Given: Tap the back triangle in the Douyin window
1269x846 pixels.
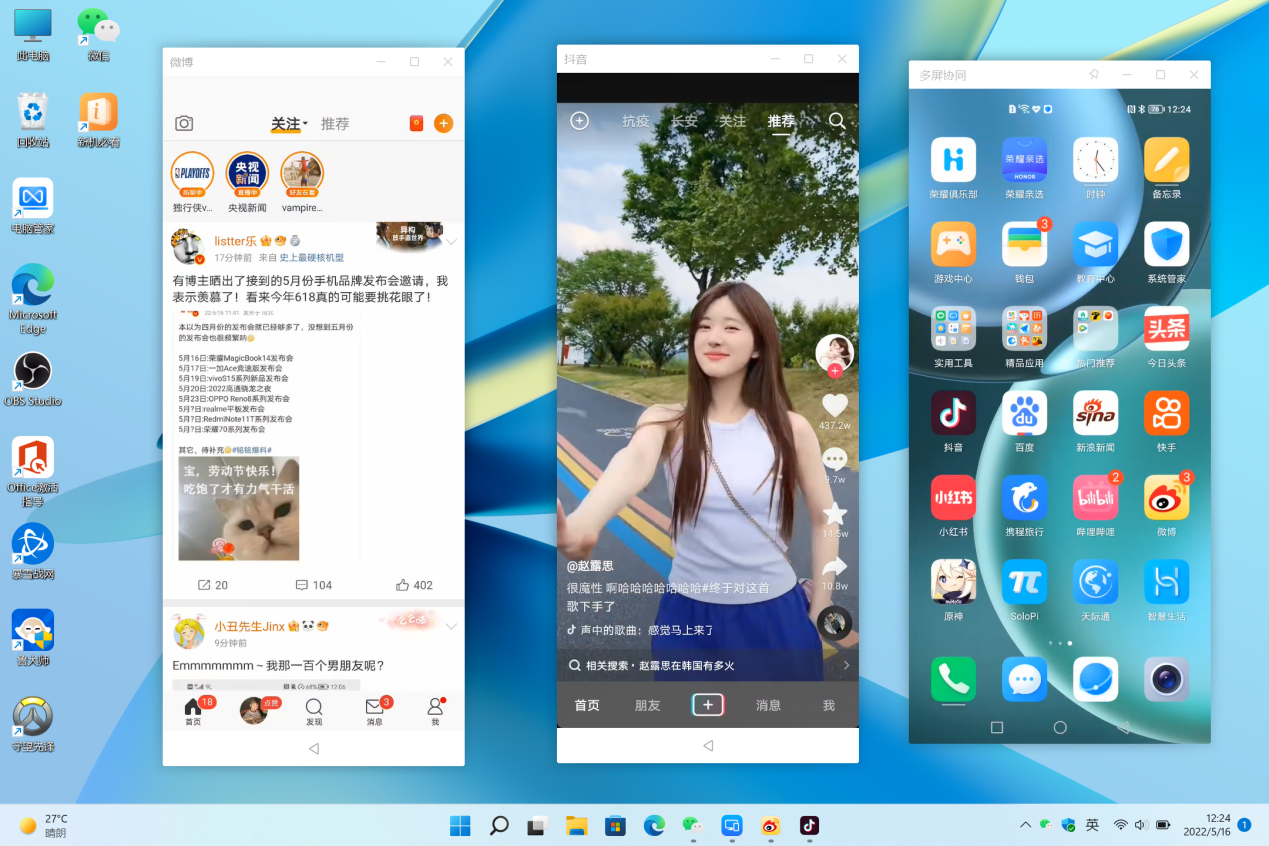Looking at the screenshot, I should click(708, 746).
